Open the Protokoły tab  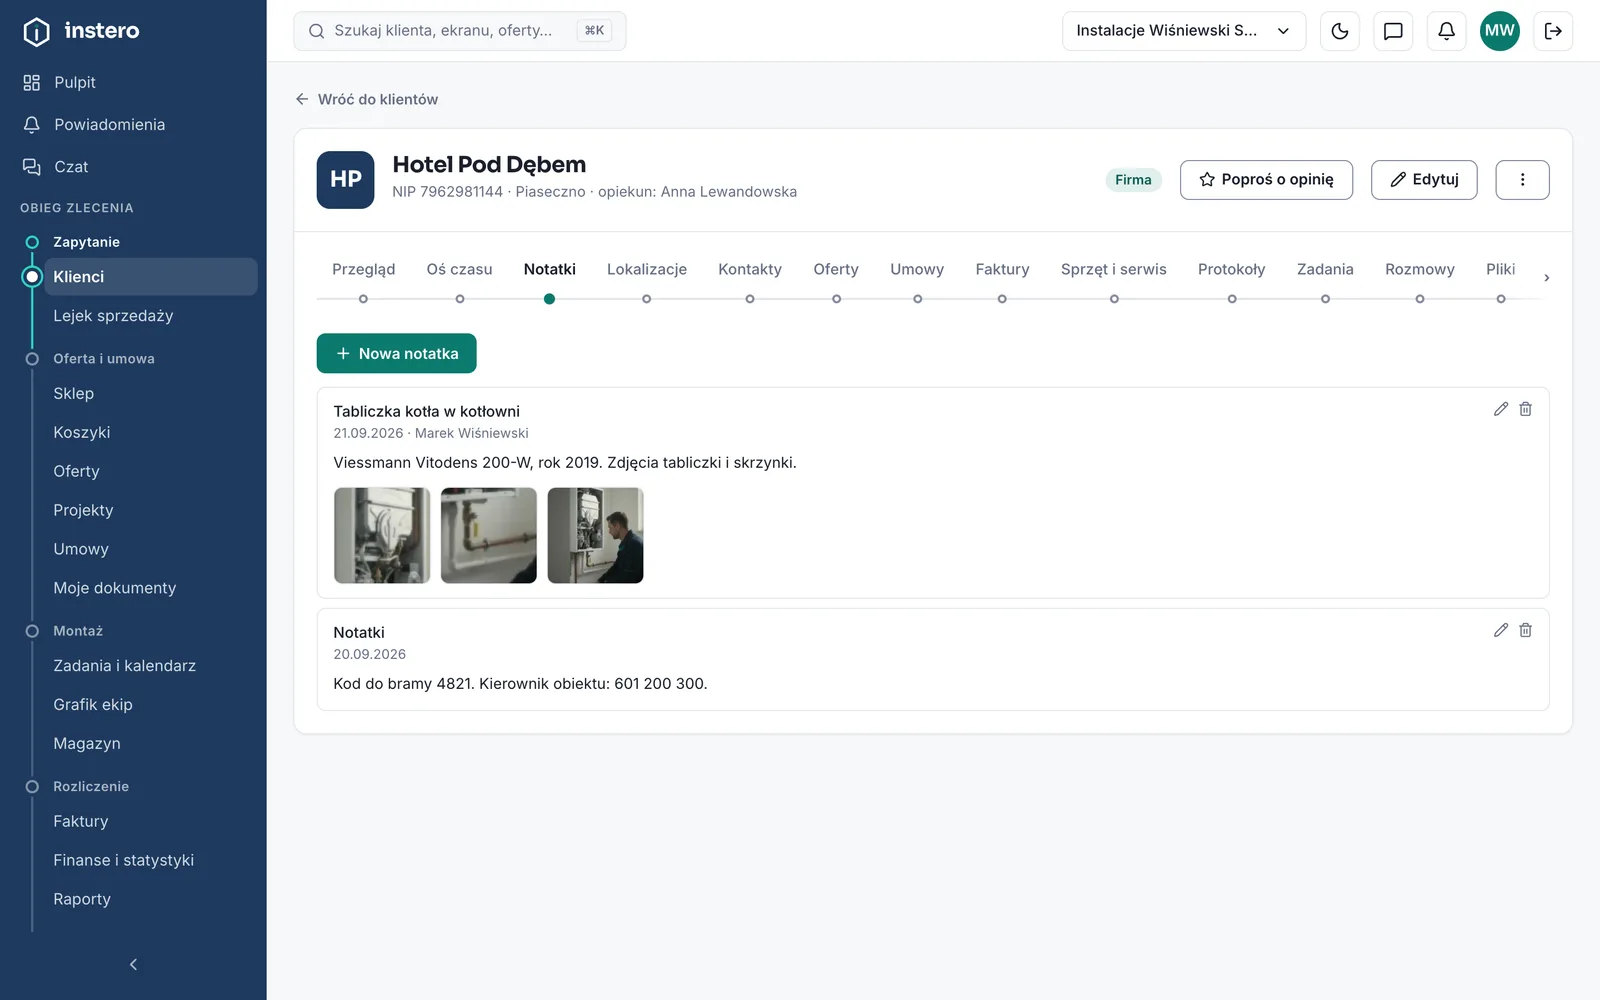pos(1232,270)
